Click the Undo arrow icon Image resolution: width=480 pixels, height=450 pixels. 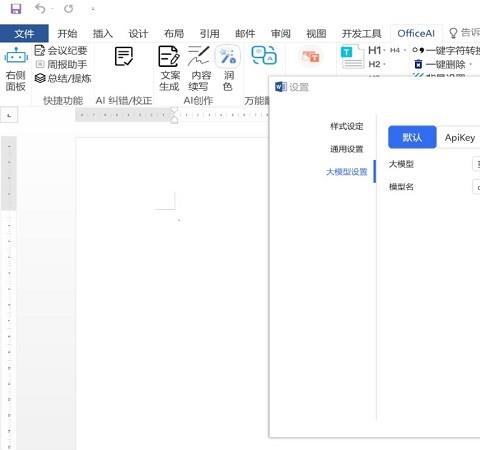[40, 9]
